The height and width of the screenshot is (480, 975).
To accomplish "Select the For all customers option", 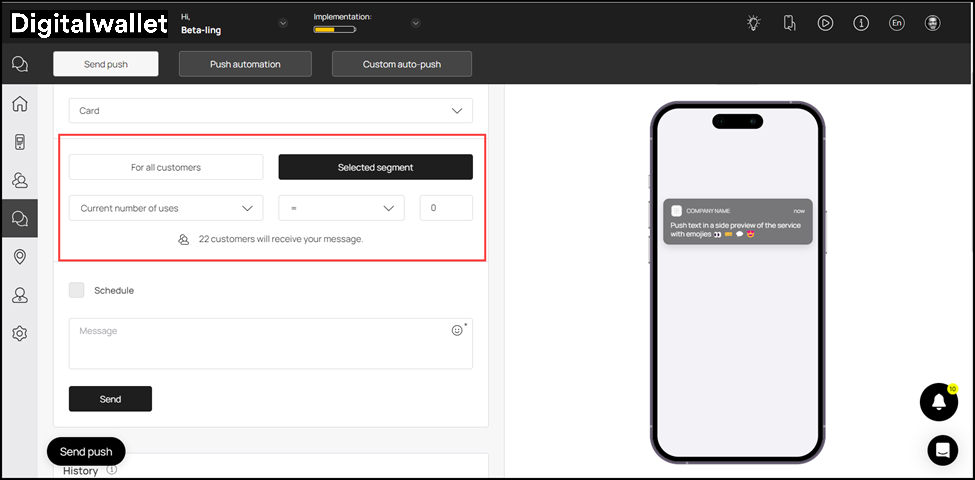I will [x=166, y=167].
